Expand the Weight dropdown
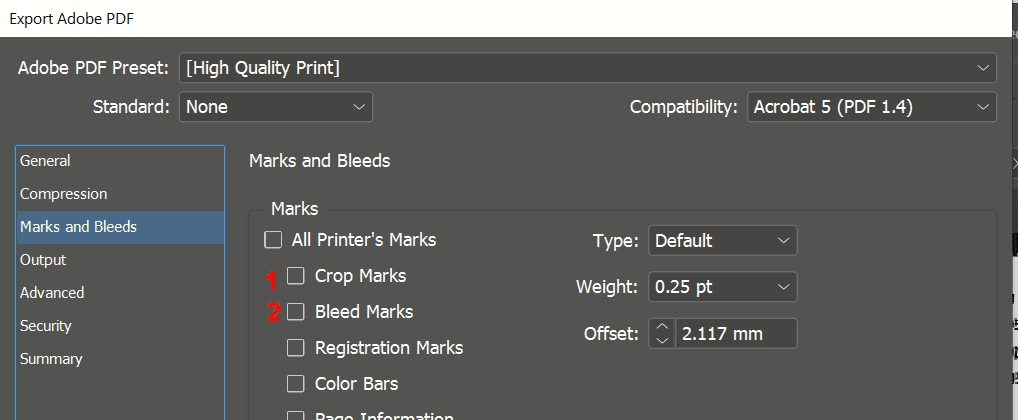The width and height of the screenshot is (1018, 420). tap(722, 287)
